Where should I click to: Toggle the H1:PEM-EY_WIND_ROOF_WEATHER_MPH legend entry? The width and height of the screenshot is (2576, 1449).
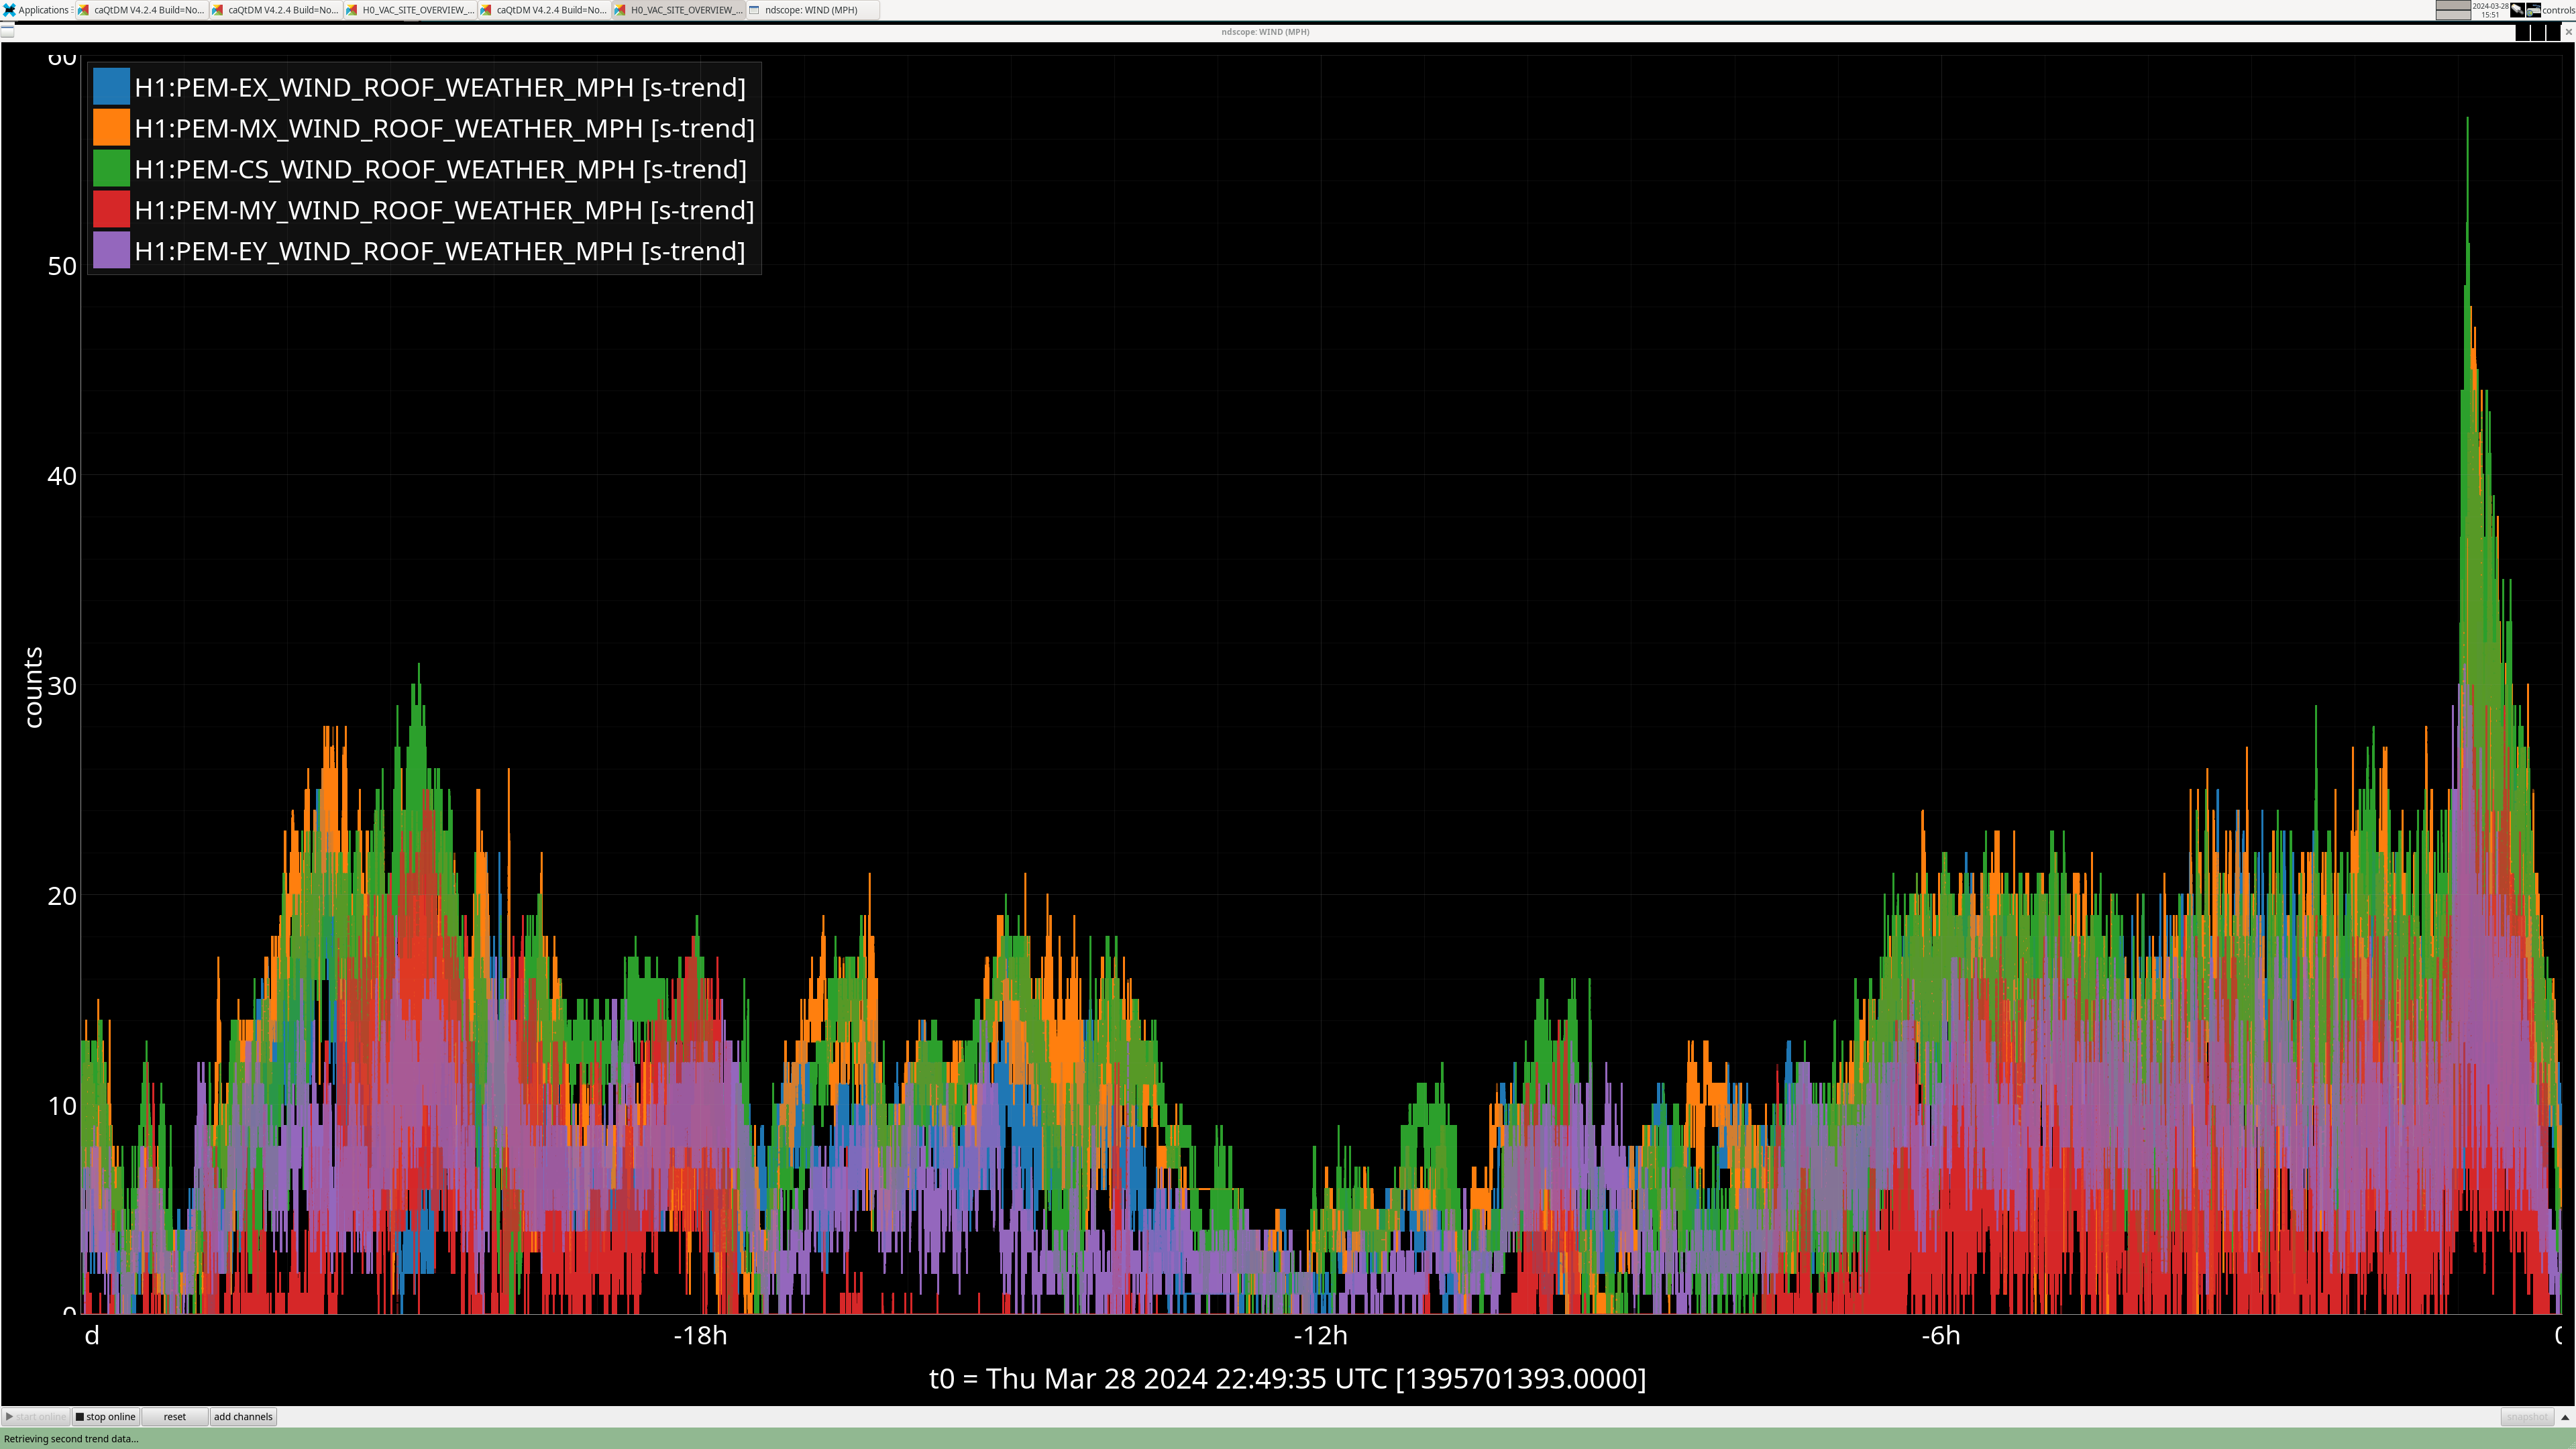pyautogui.click(x=439, y=251)
